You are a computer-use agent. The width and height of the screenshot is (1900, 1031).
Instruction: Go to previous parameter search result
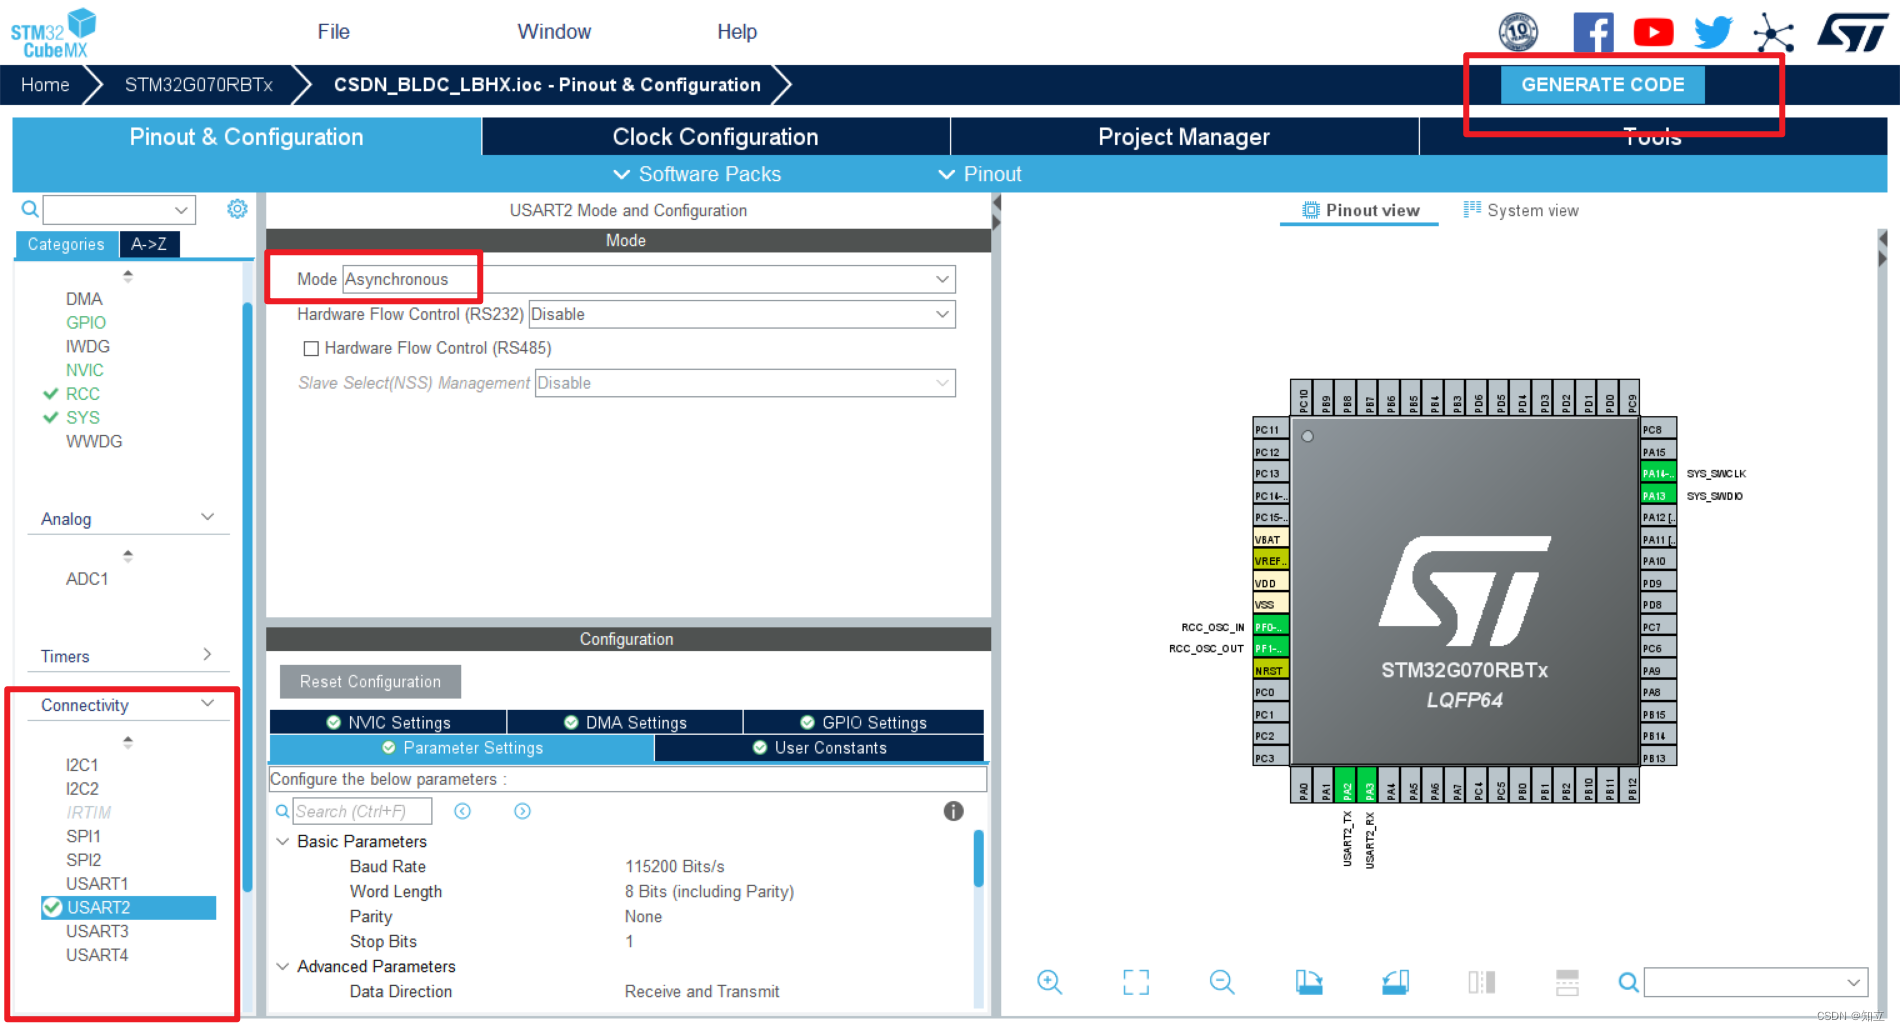click(x=462, y=811)
